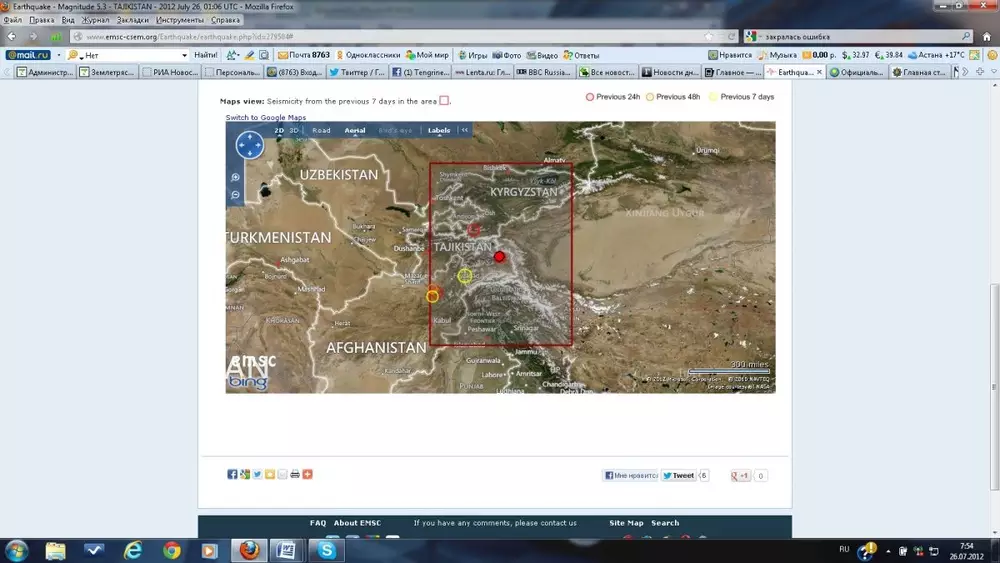Zoom in on the Bing map
This screenshot has height=563, width=1000.
236,177
